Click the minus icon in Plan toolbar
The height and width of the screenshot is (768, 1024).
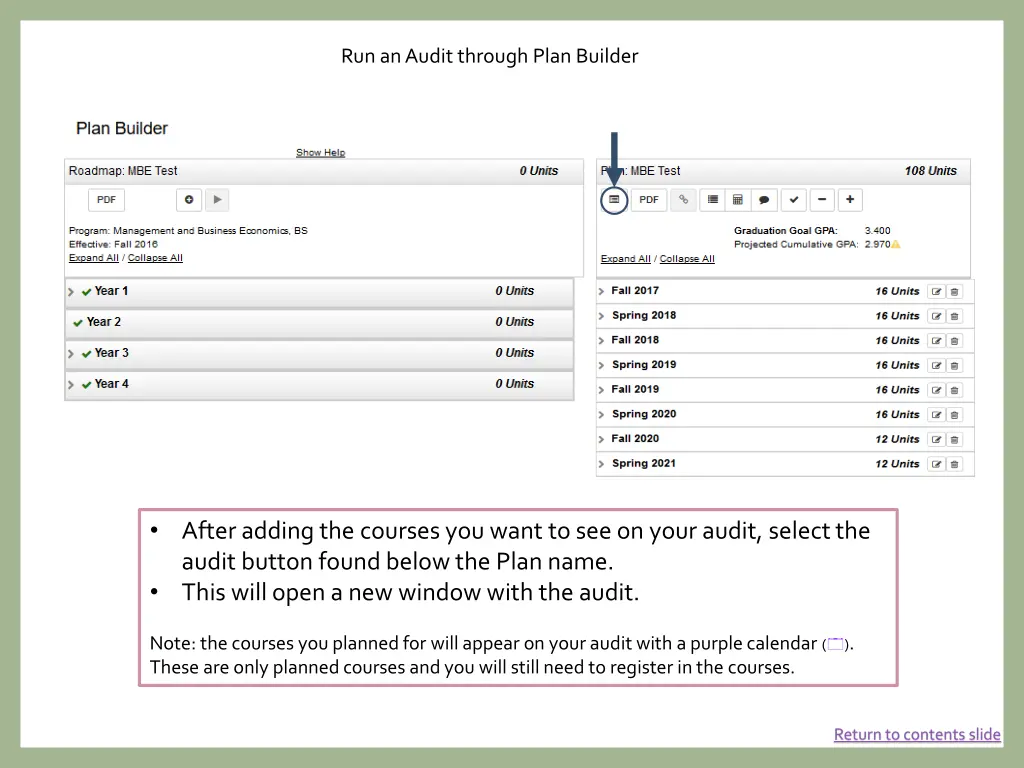[x=821, y=200]
